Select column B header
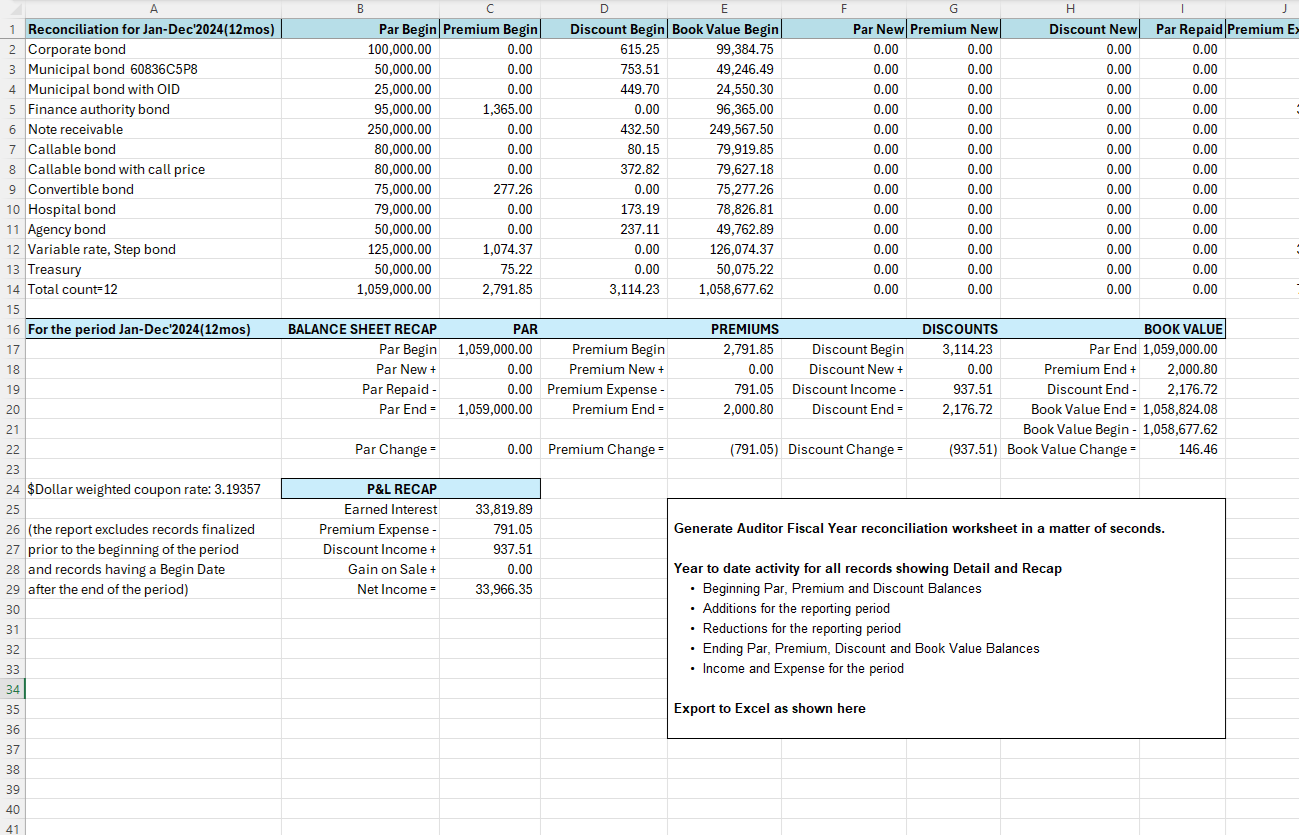Image resolution: width=1299 pixels, height=835 pixels. 360,9
